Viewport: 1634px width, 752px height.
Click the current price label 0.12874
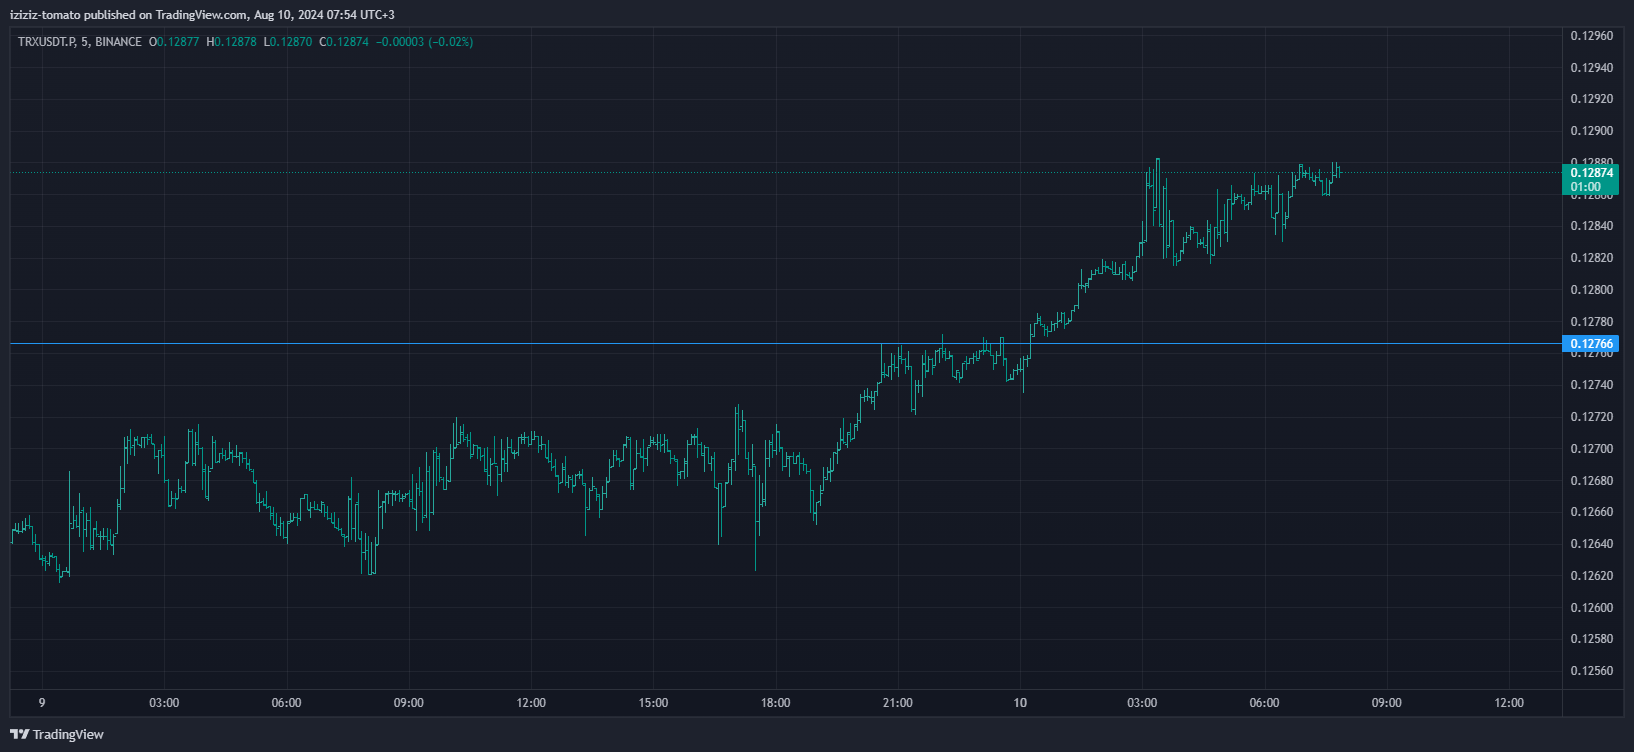[x=1591, y=173]
